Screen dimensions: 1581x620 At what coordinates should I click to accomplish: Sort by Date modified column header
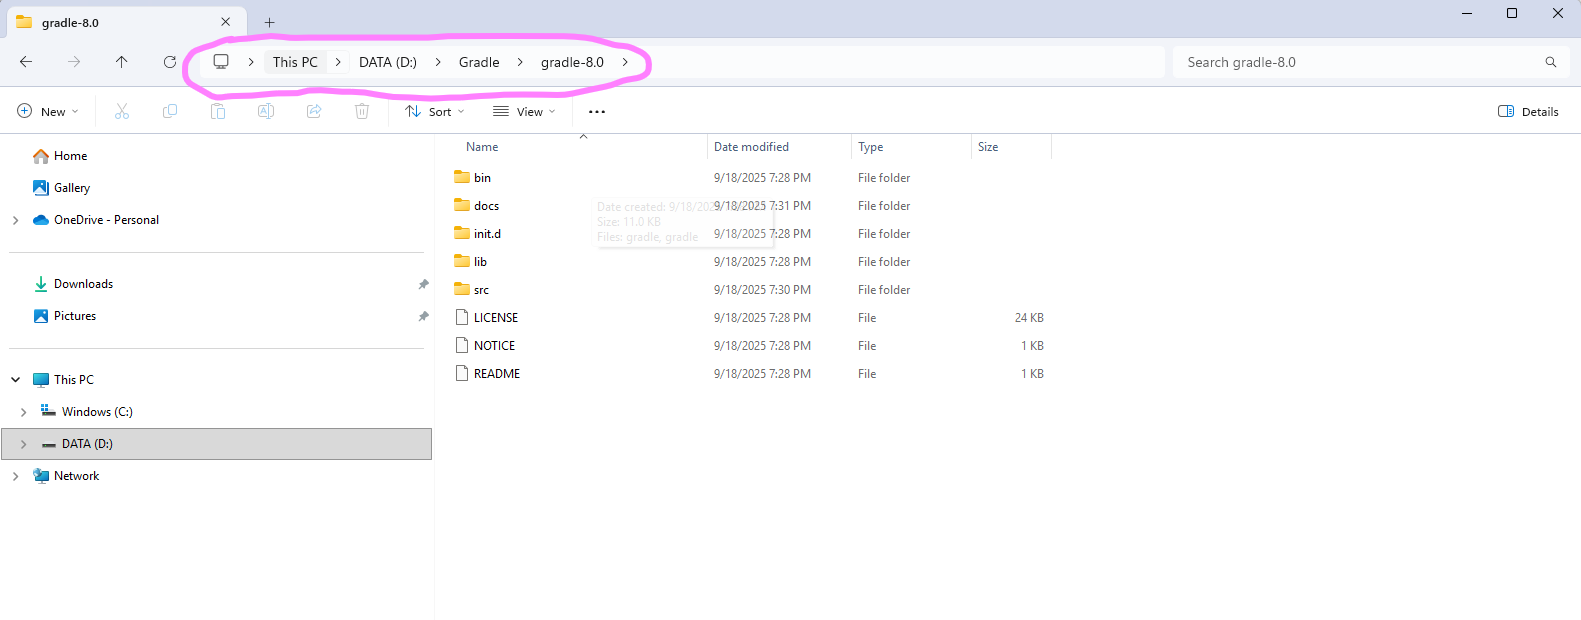click(751, 147)
